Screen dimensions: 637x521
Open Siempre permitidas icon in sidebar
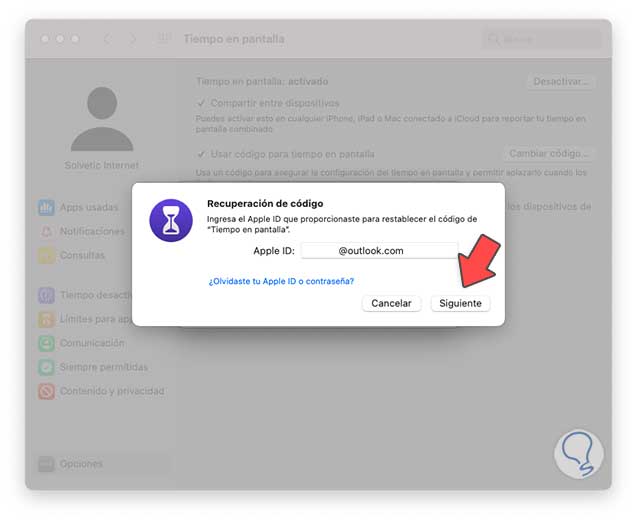pos(46,367)
